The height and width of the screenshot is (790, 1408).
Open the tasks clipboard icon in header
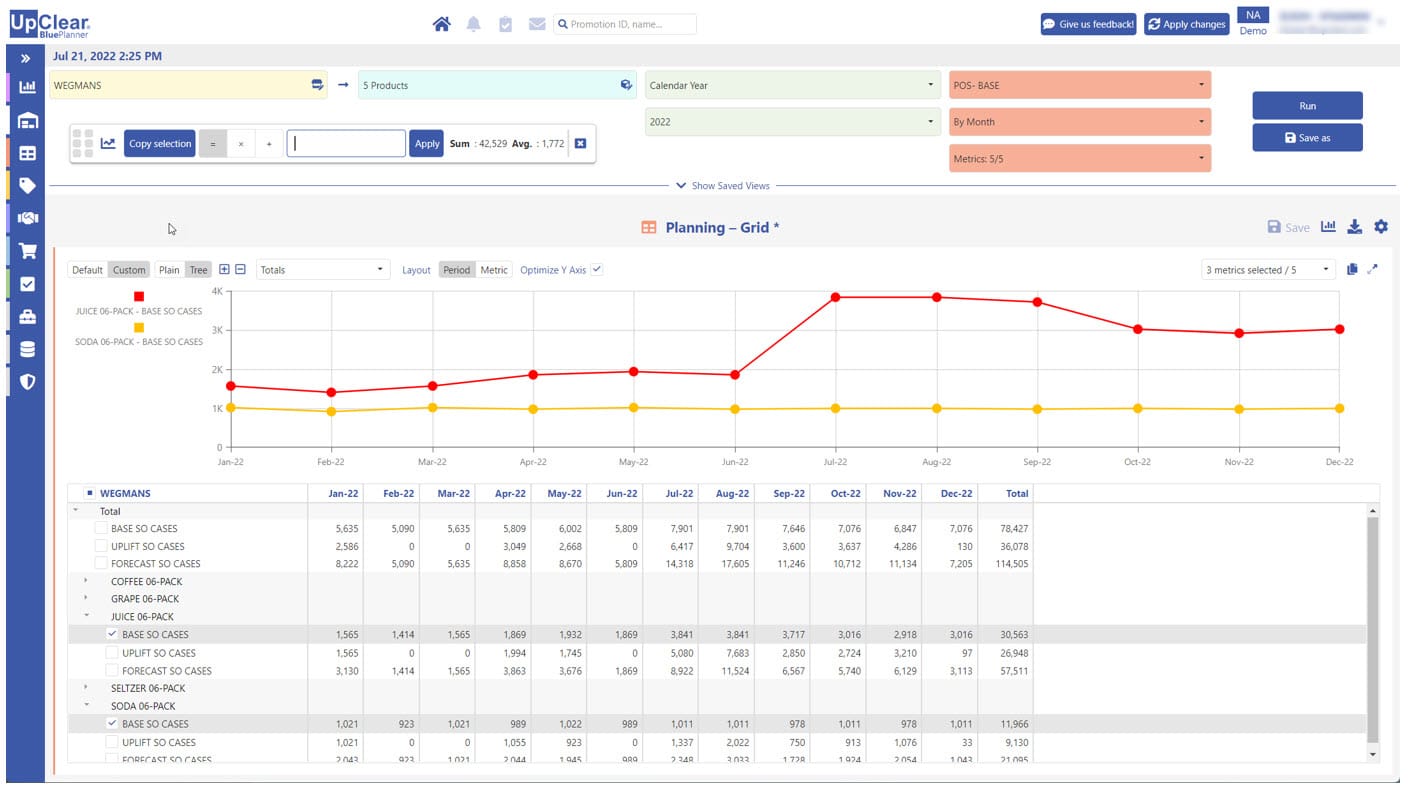pyautogui.click(x=505, y=24)
